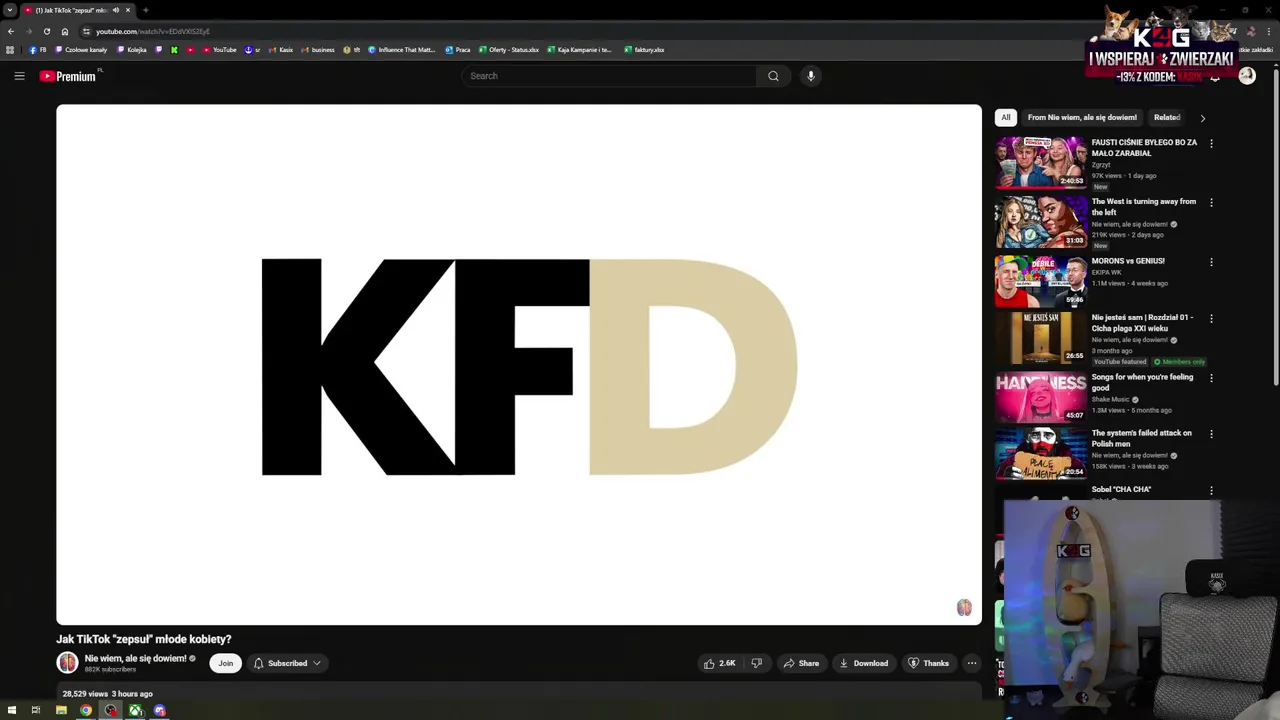Open the YouTube bookmark in bookmarks bar
The image size is (1280, 720).
219,50
